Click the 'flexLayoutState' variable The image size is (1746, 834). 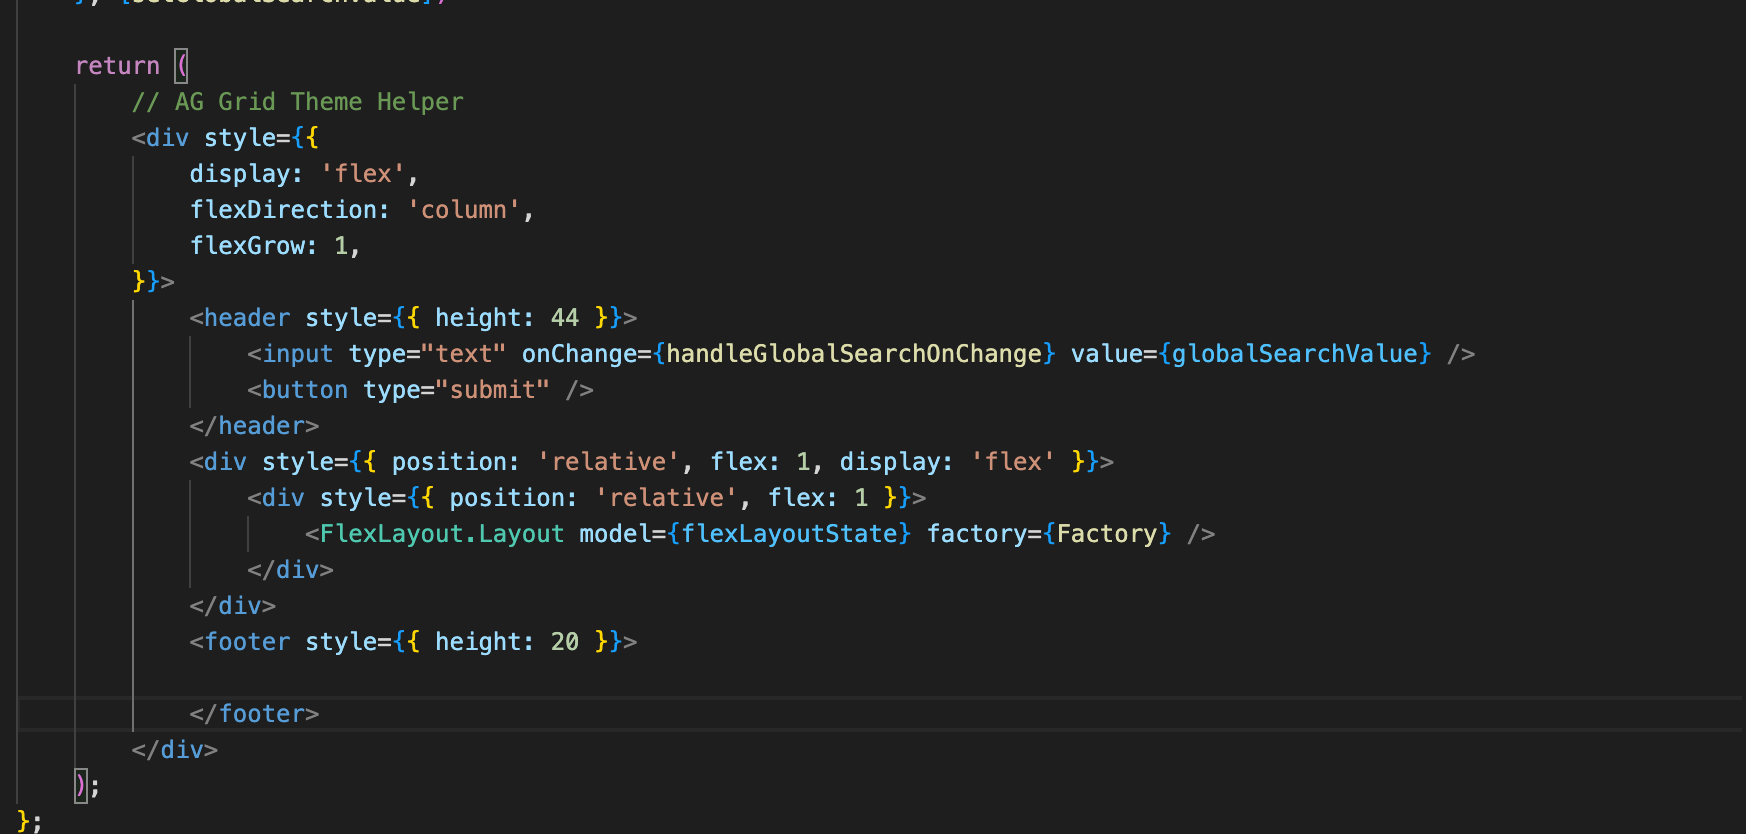click(x=789, y=534)
